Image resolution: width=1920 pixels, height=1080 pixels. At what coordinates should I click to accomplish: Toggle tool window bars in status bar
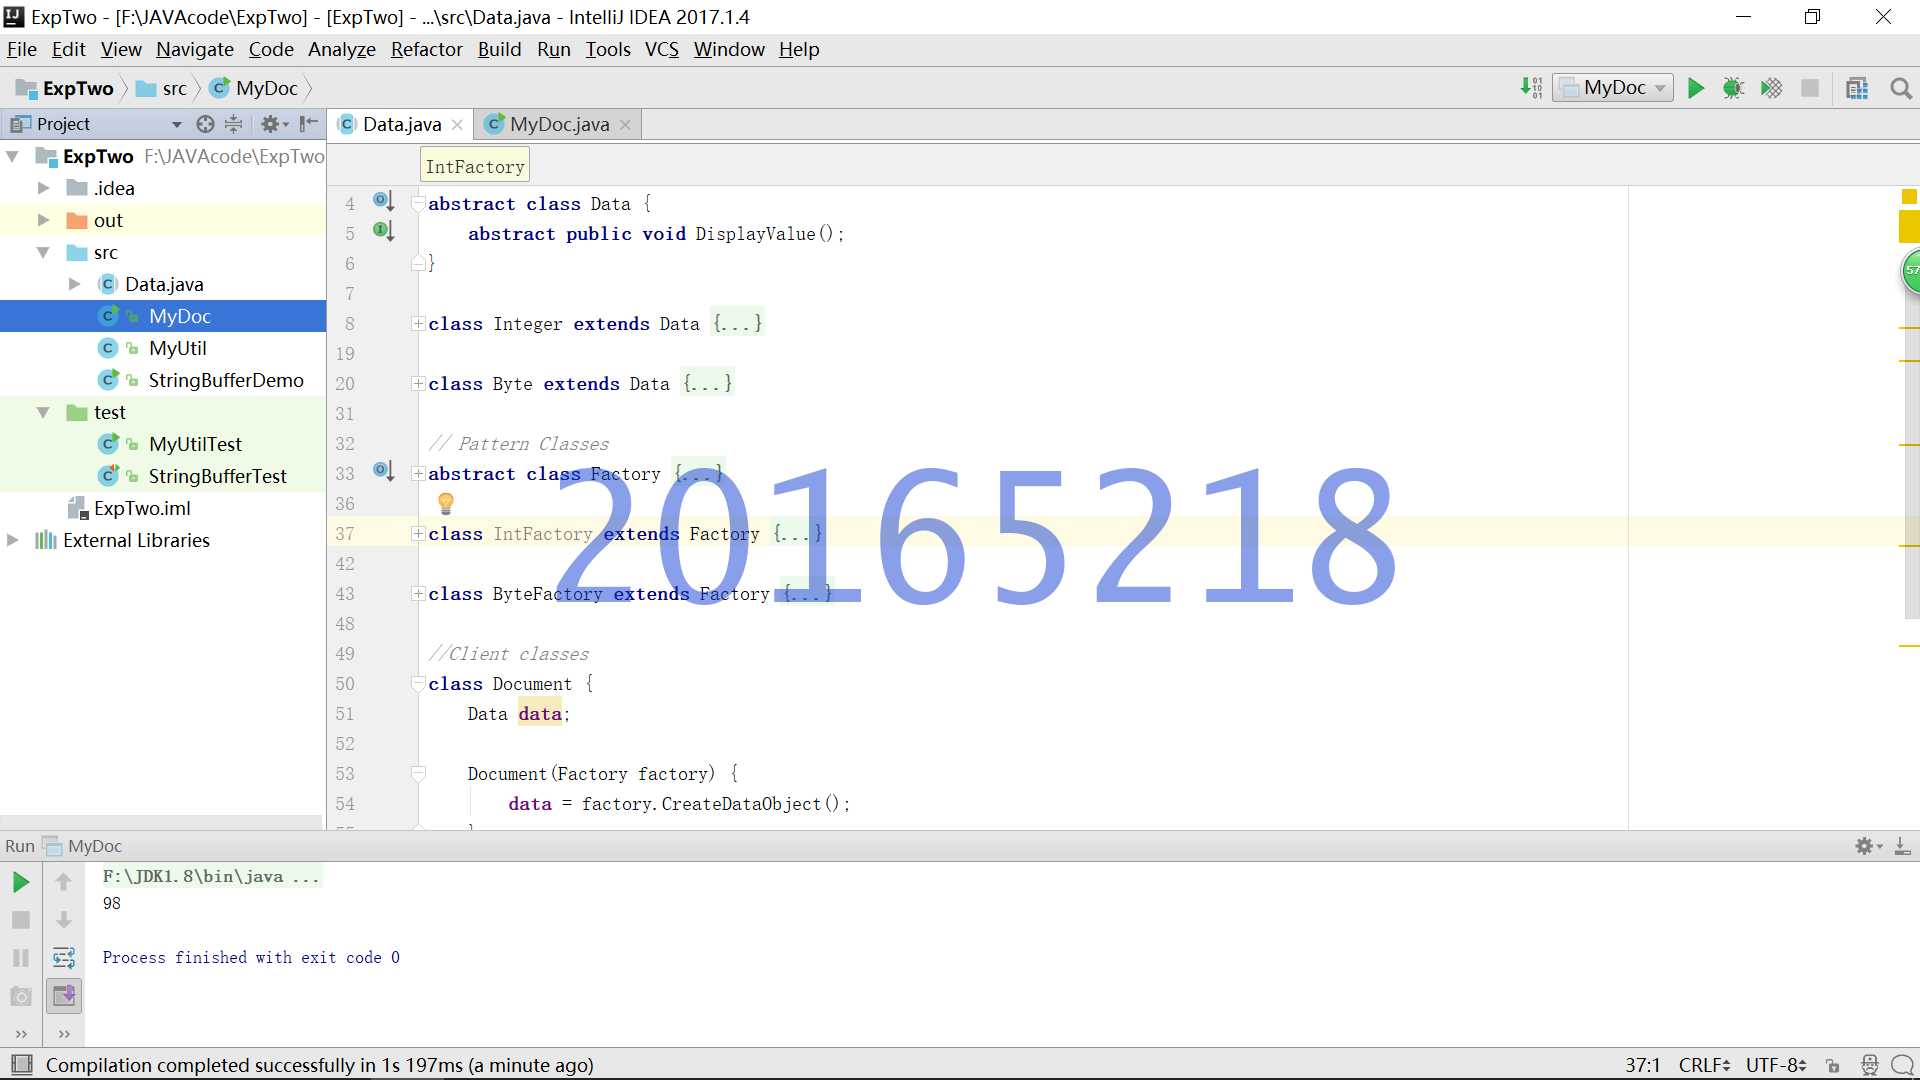point(21,1064)
